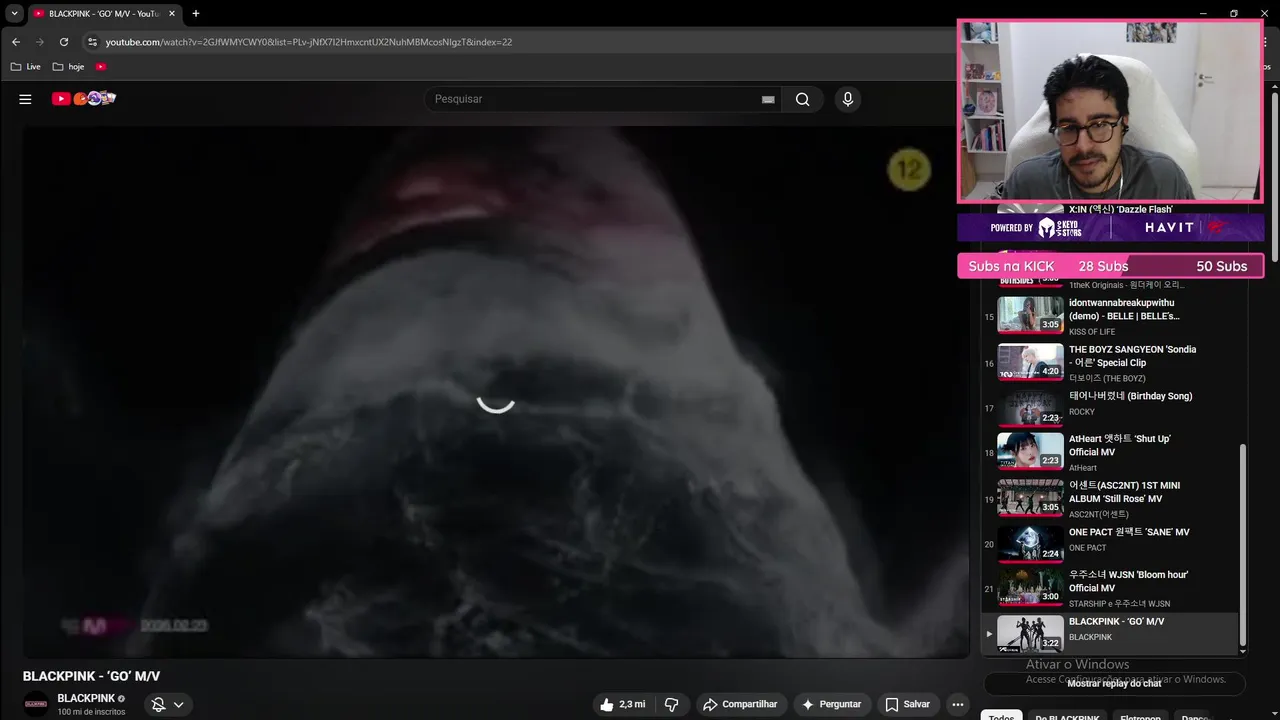Open the Live bookmarks folder
The image size is (1280, 720).
26,67
